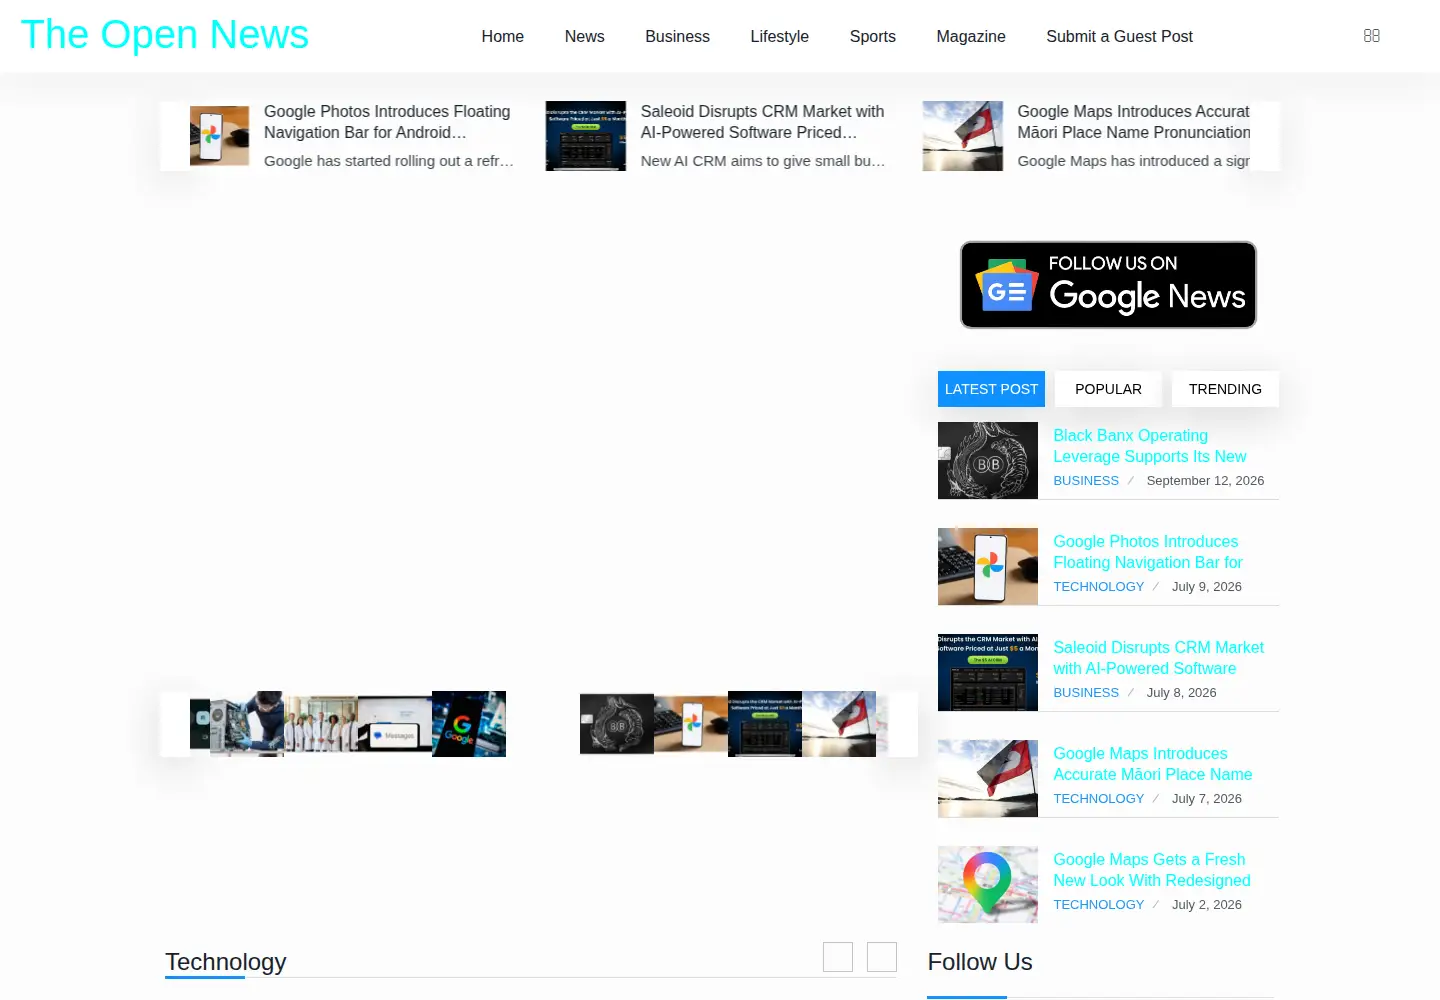This screenshot has height=1000, width=1440.
Task: Open sidebar Google Photos Floating Navigation article
Action: pos(1148,552)
